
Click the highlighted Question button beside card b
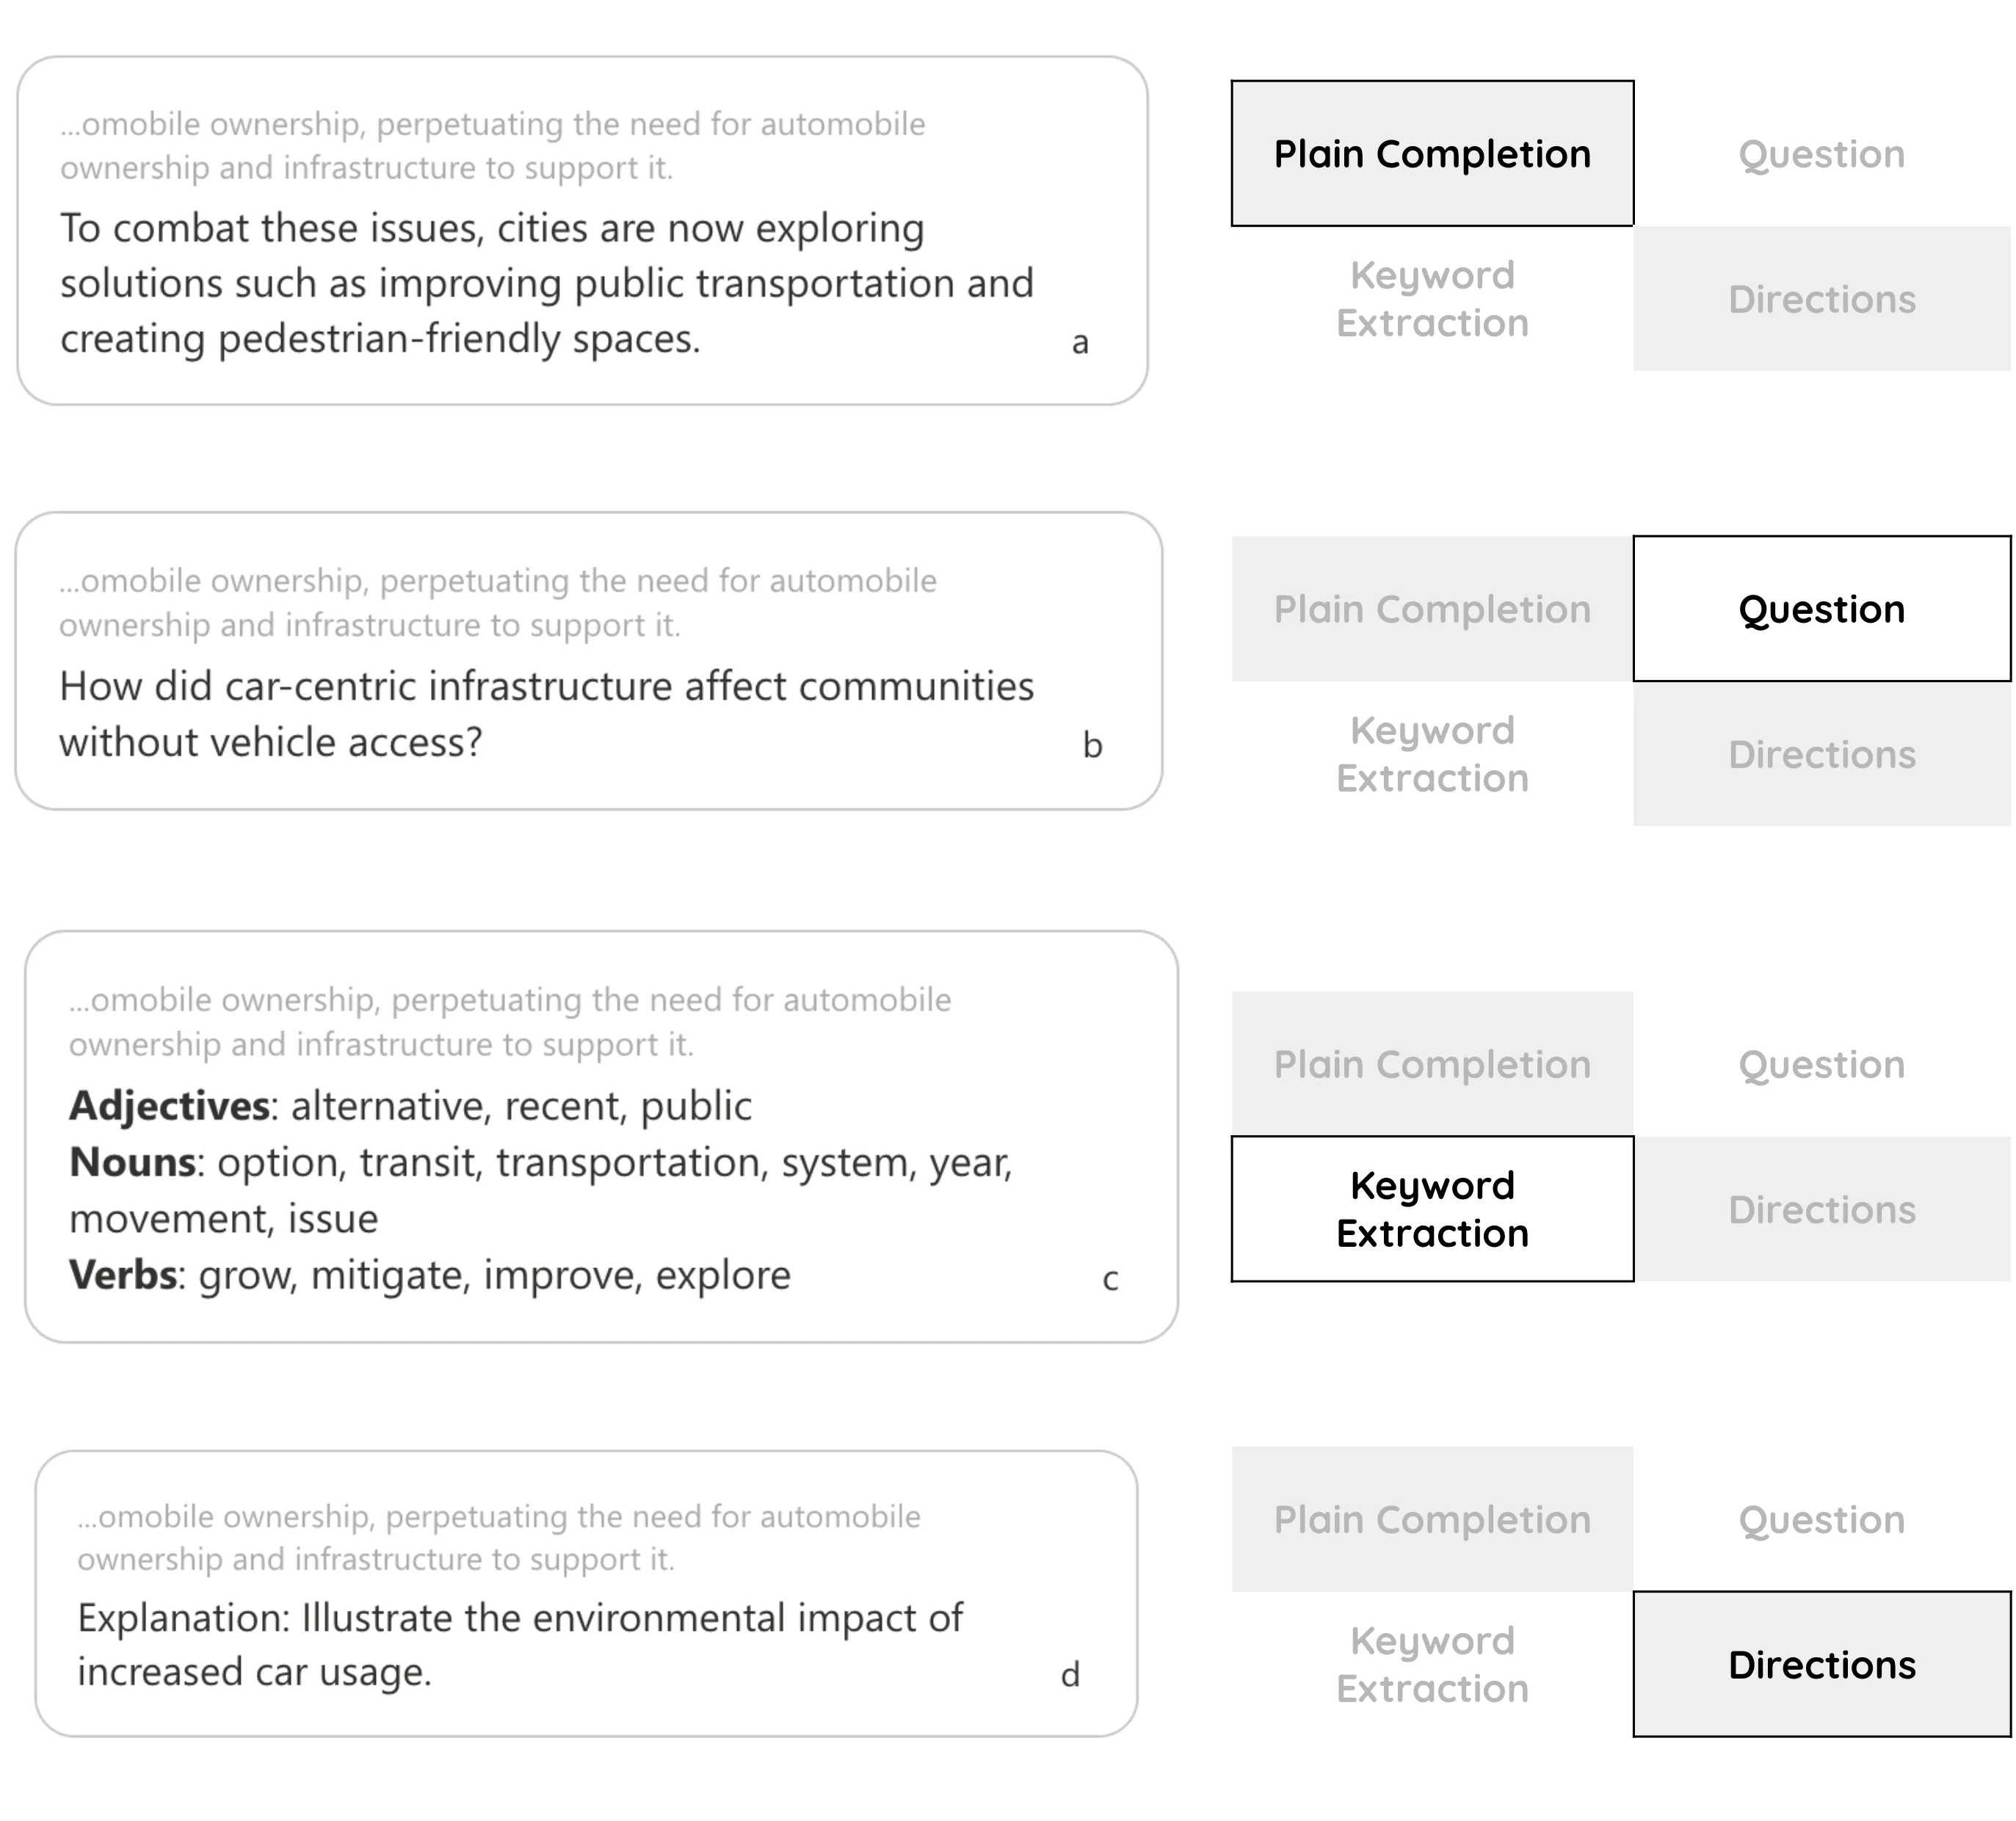(x=1821, y=609)
